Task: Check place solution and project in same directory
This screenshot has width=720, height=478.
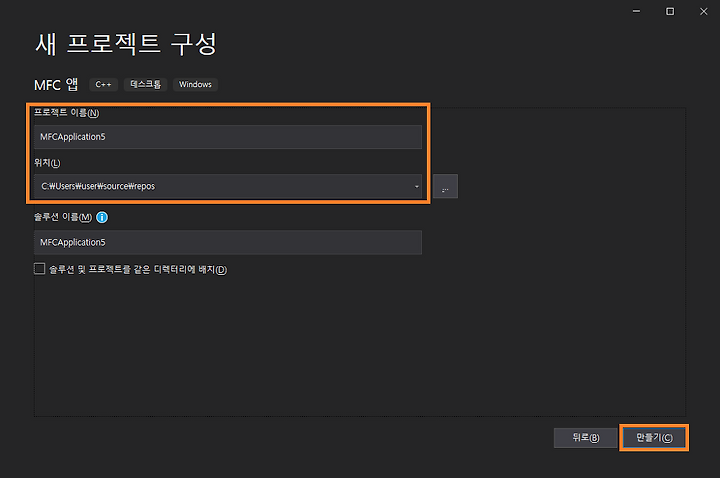Action: pyautogui.click(x=39, y=269)
